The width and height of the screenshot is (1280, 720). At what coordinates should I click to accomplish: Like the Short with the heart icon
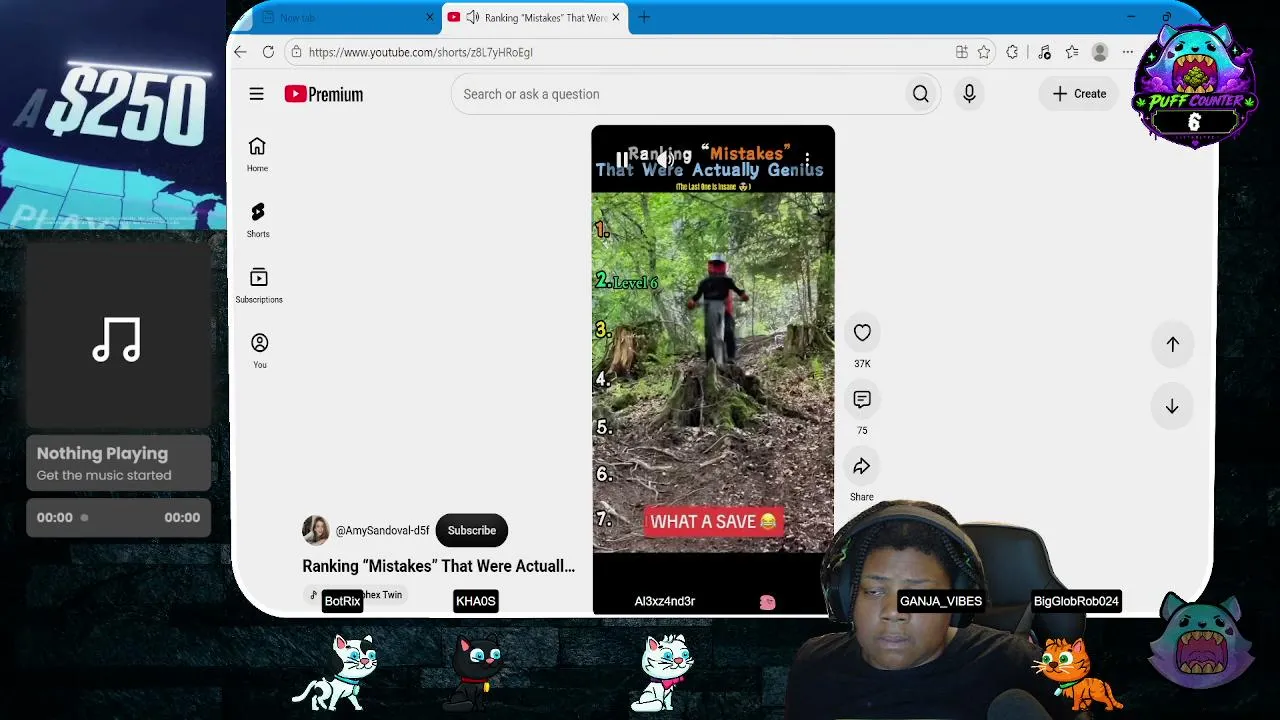coord(862,333)
